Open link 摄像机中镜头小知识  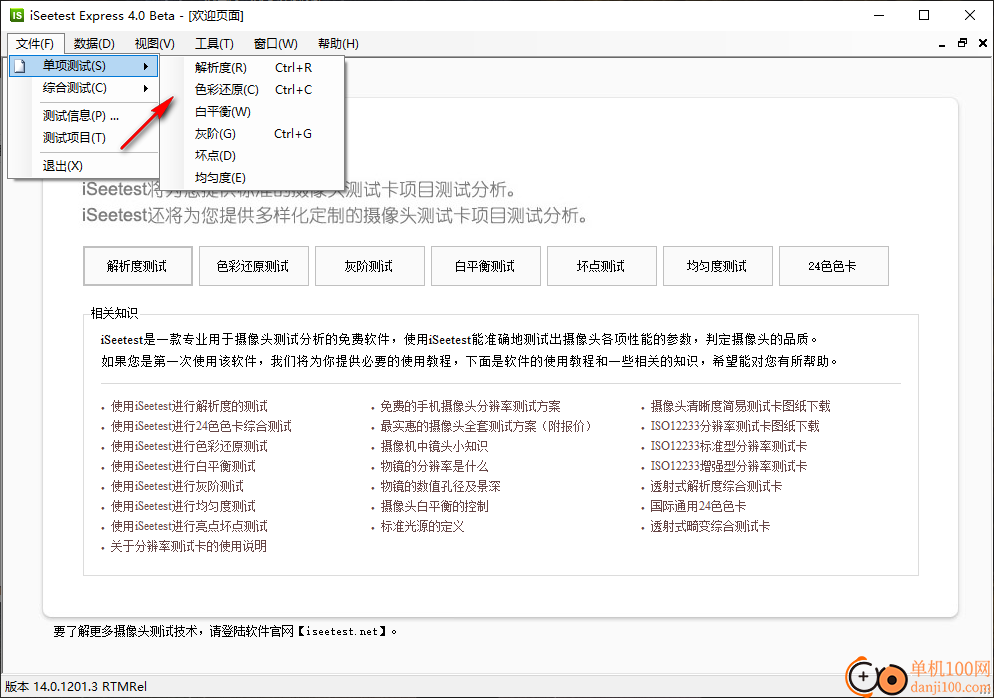(434, 446)
